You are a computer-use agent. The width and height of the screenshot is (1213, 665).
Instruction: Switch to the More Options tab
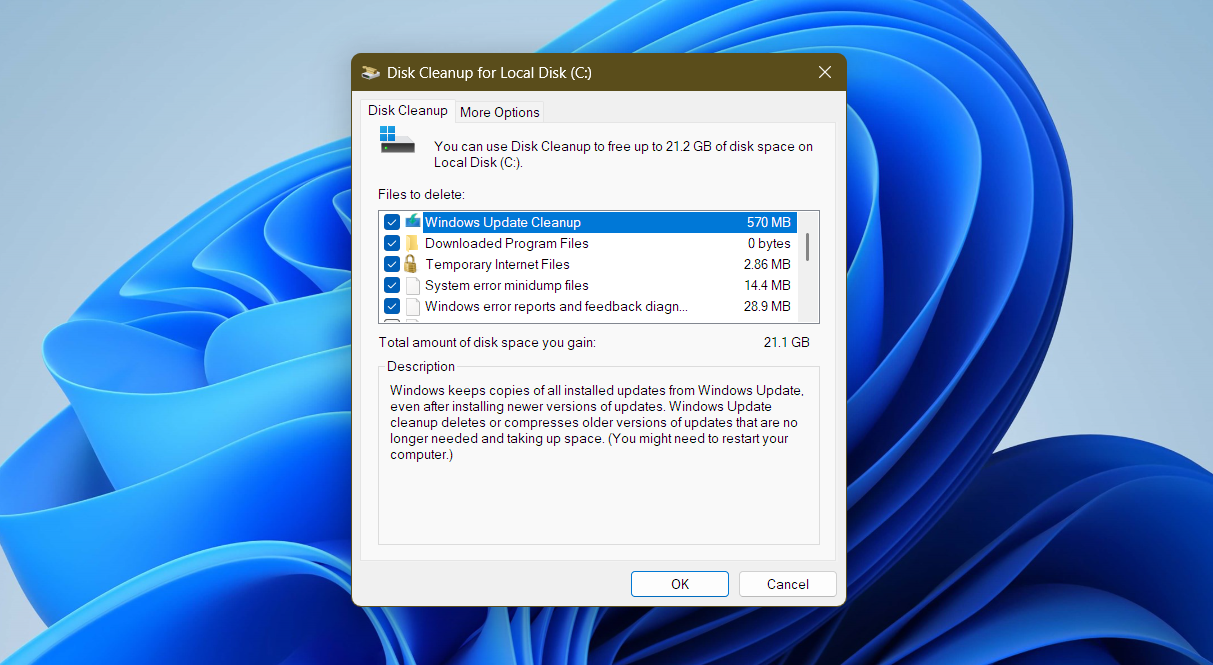click(499, 111)
